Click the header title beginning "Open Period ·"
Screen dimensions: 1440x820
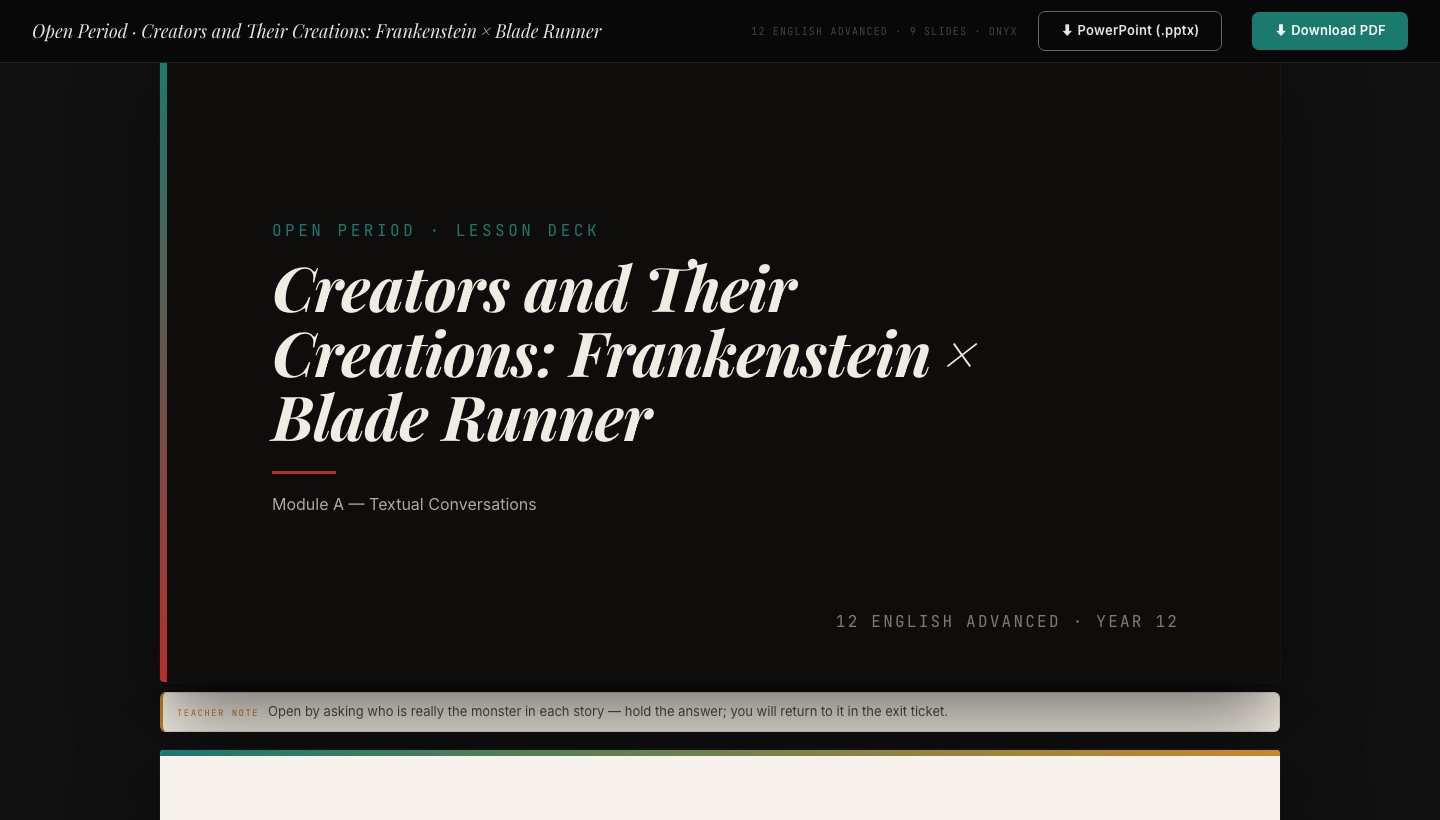coord(317,31)
